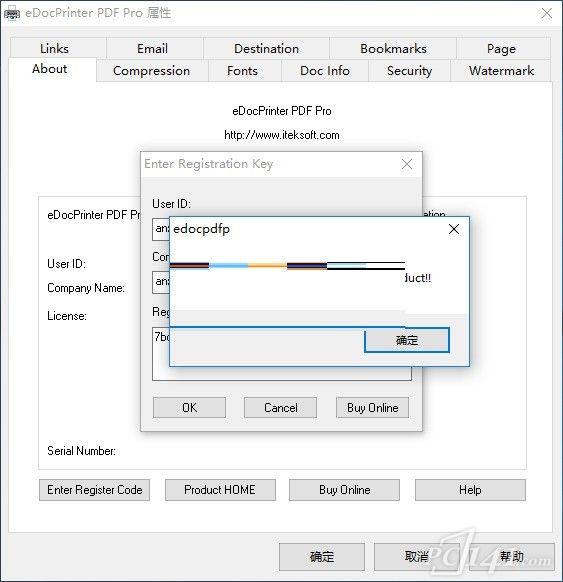Click Cancel in the Registration Key dialog
Viewport: 563px width, 582px height.
pos(281,408)
